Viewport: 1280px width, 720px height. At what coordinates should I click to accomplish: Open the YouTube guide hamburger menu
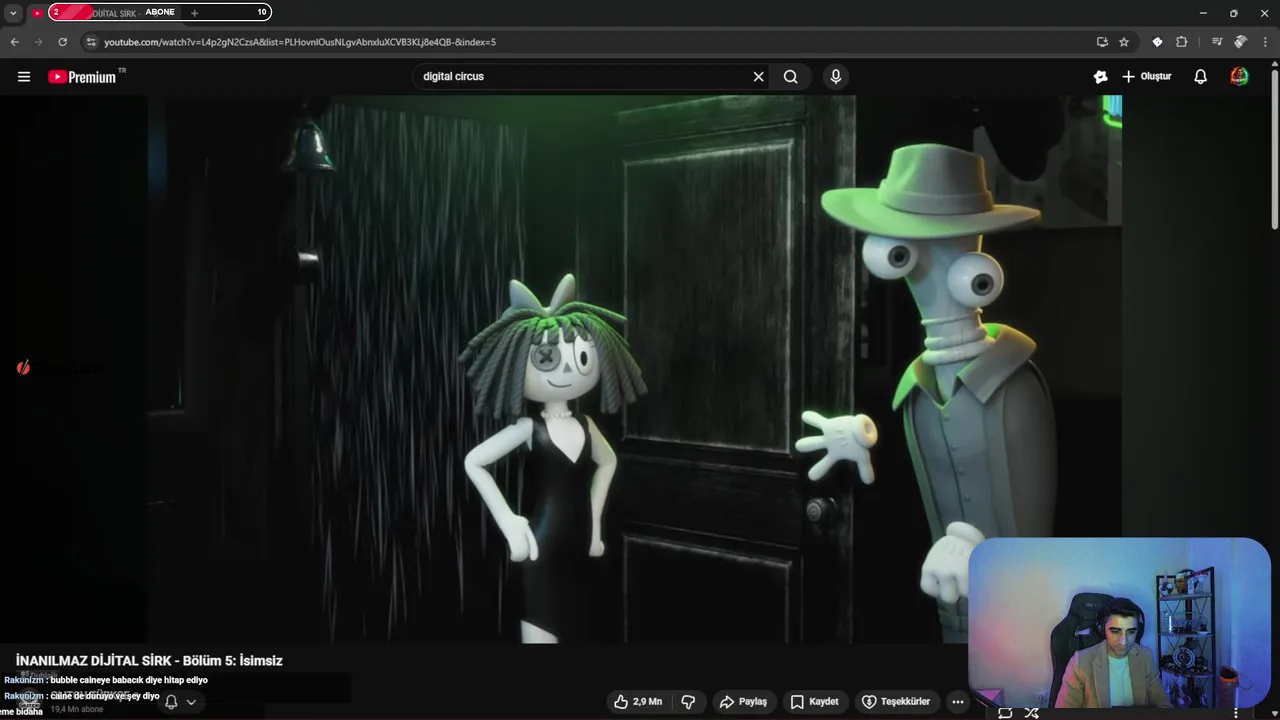coord(24,77)
